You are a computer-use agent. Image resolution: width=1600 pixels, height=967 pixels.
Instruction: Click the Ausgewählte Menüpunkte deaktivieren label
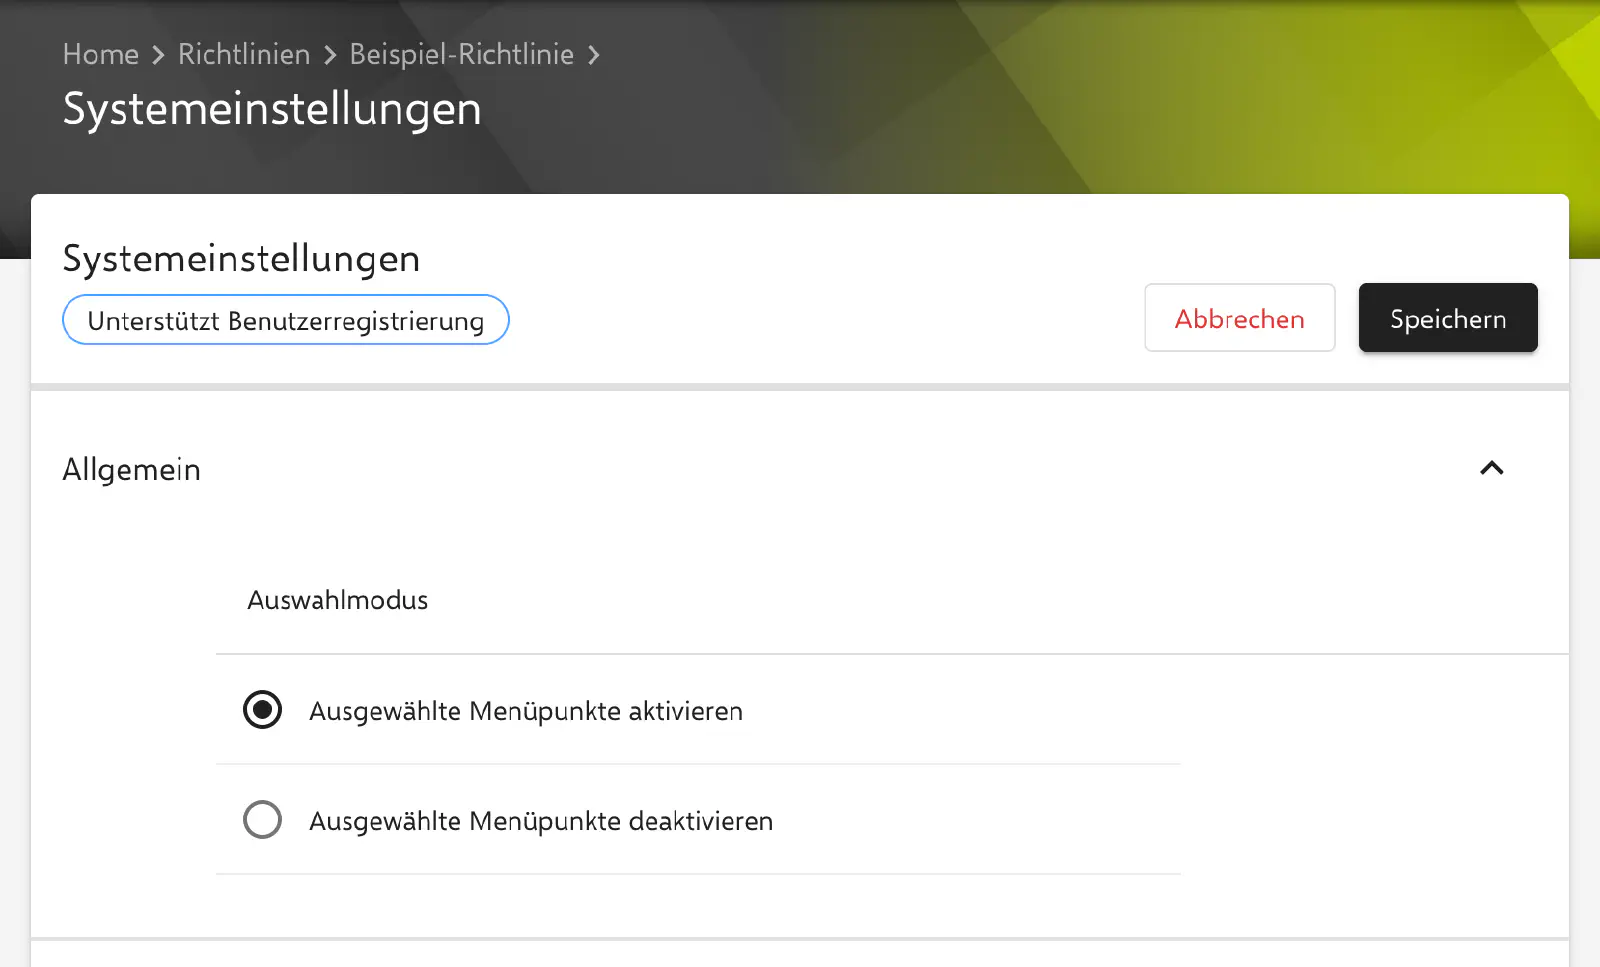tap(541, 821)
